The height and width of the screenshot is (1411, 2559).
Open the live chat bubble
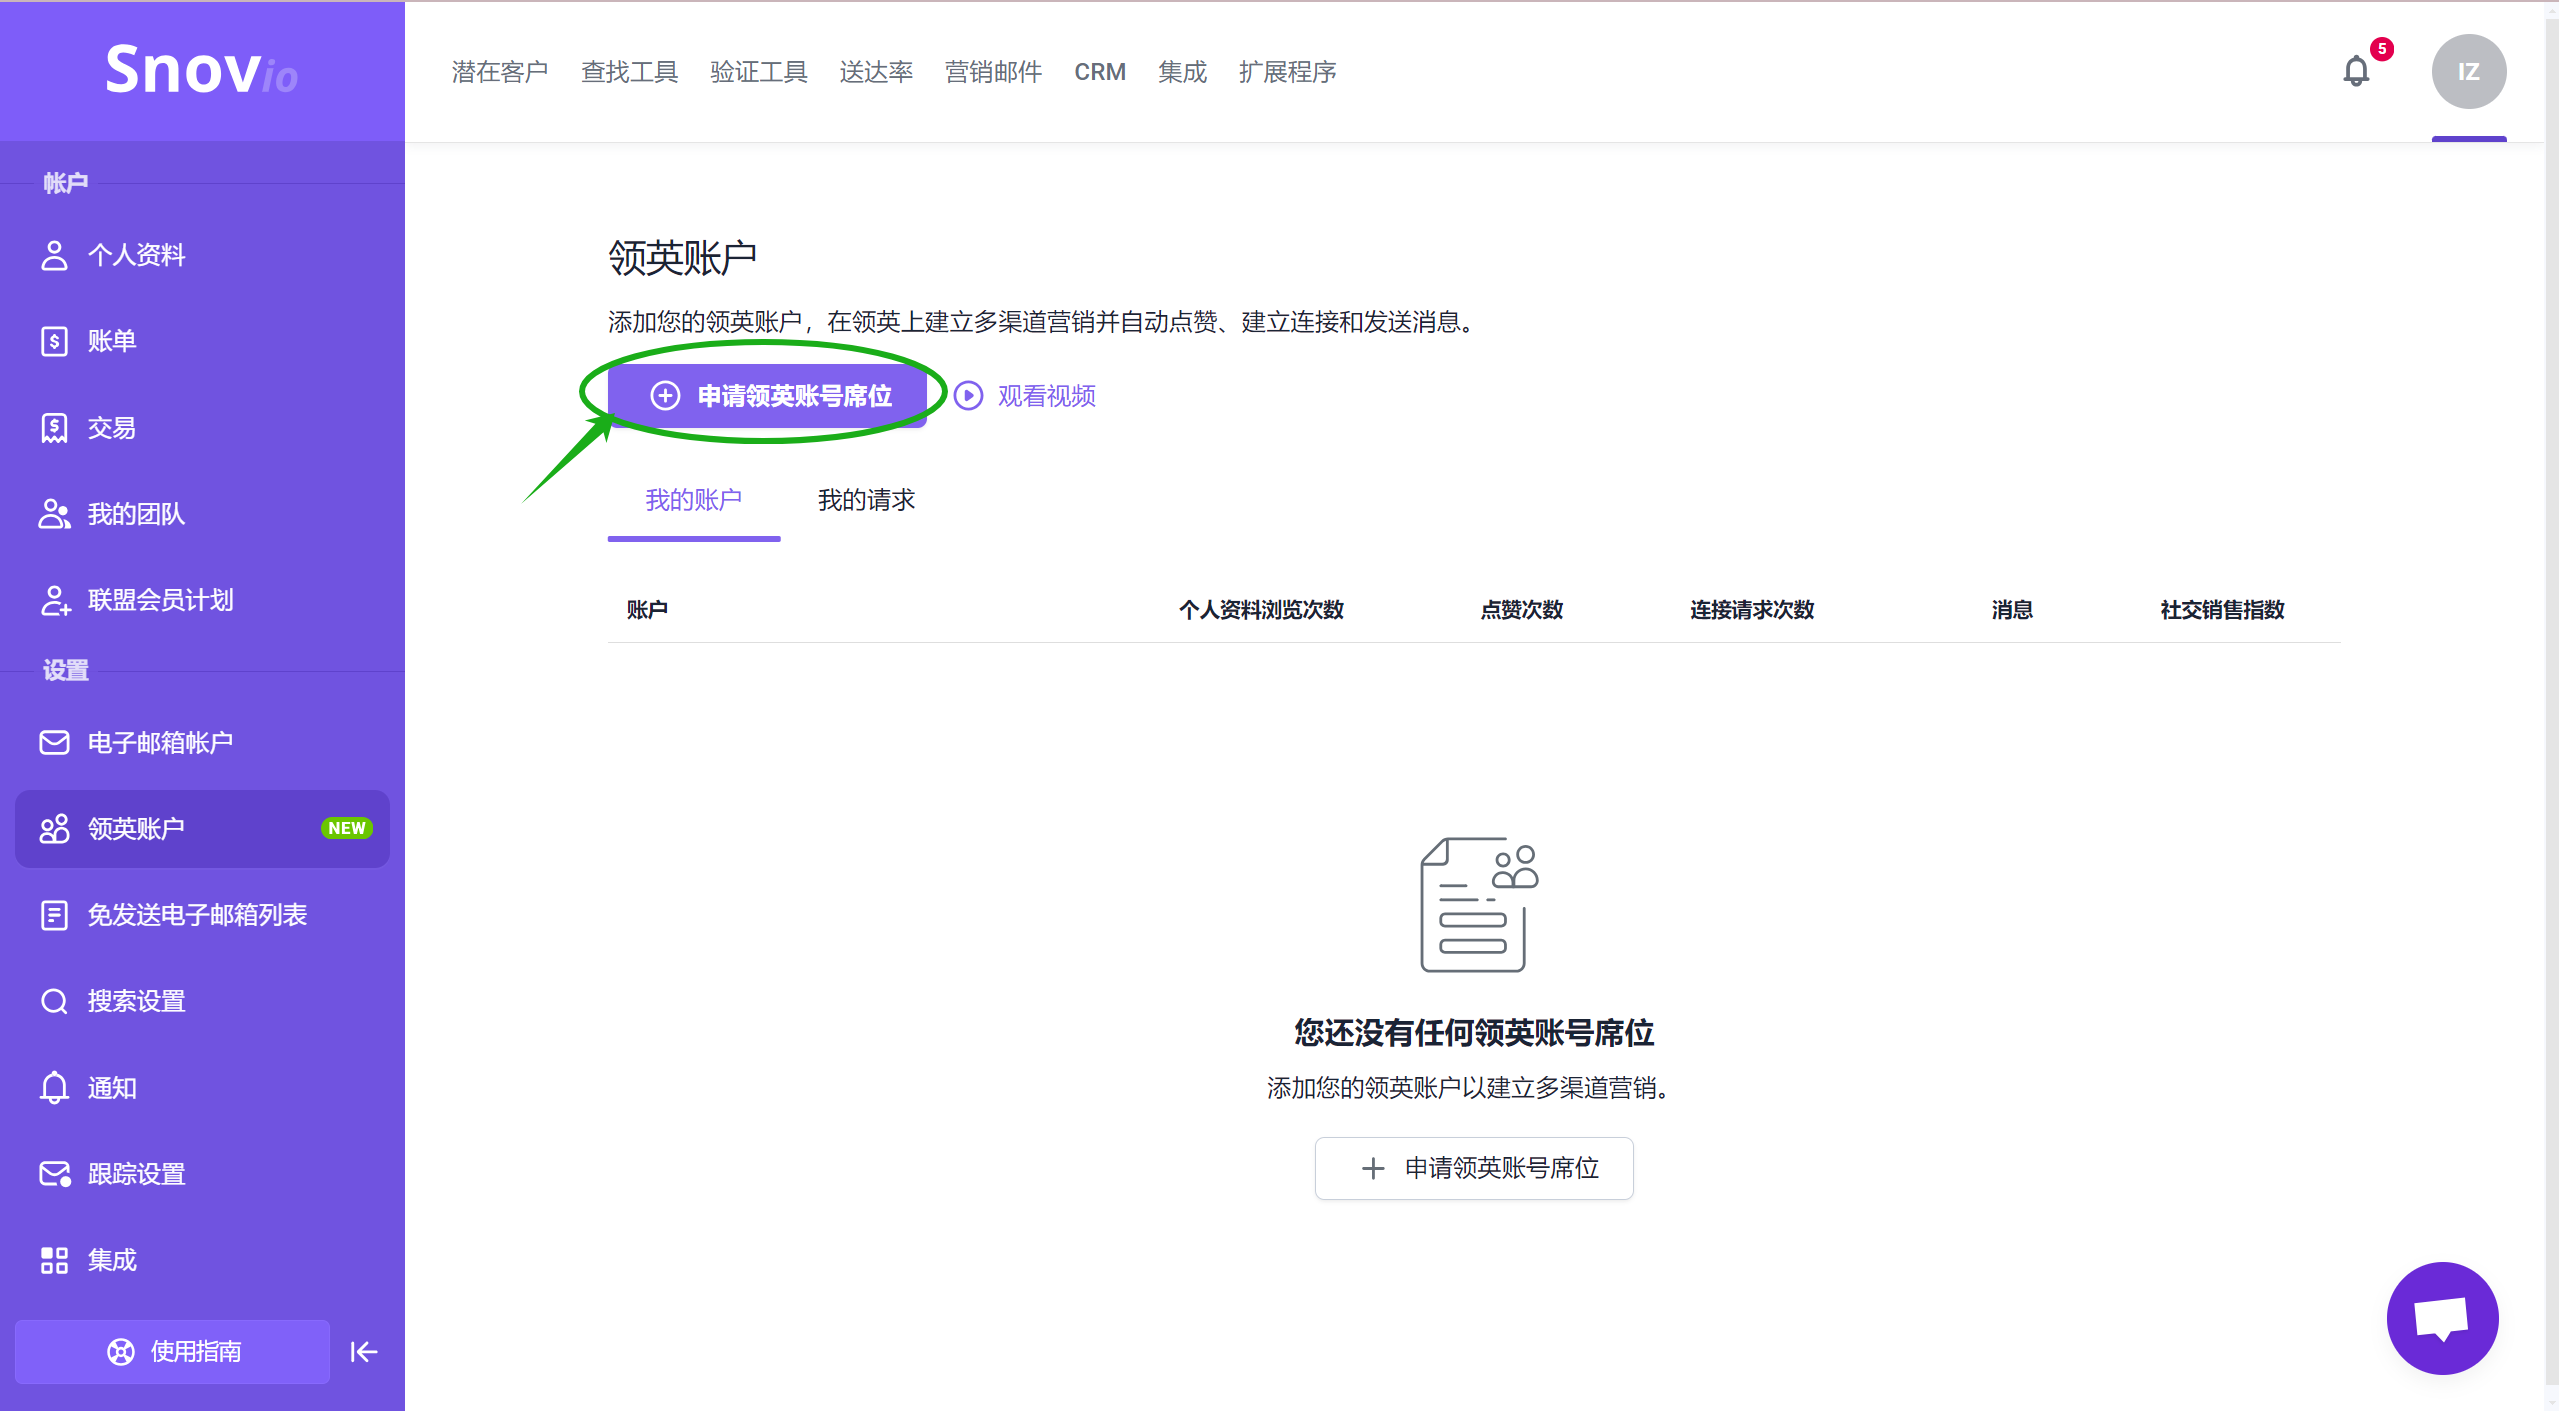point(2441,1317)
